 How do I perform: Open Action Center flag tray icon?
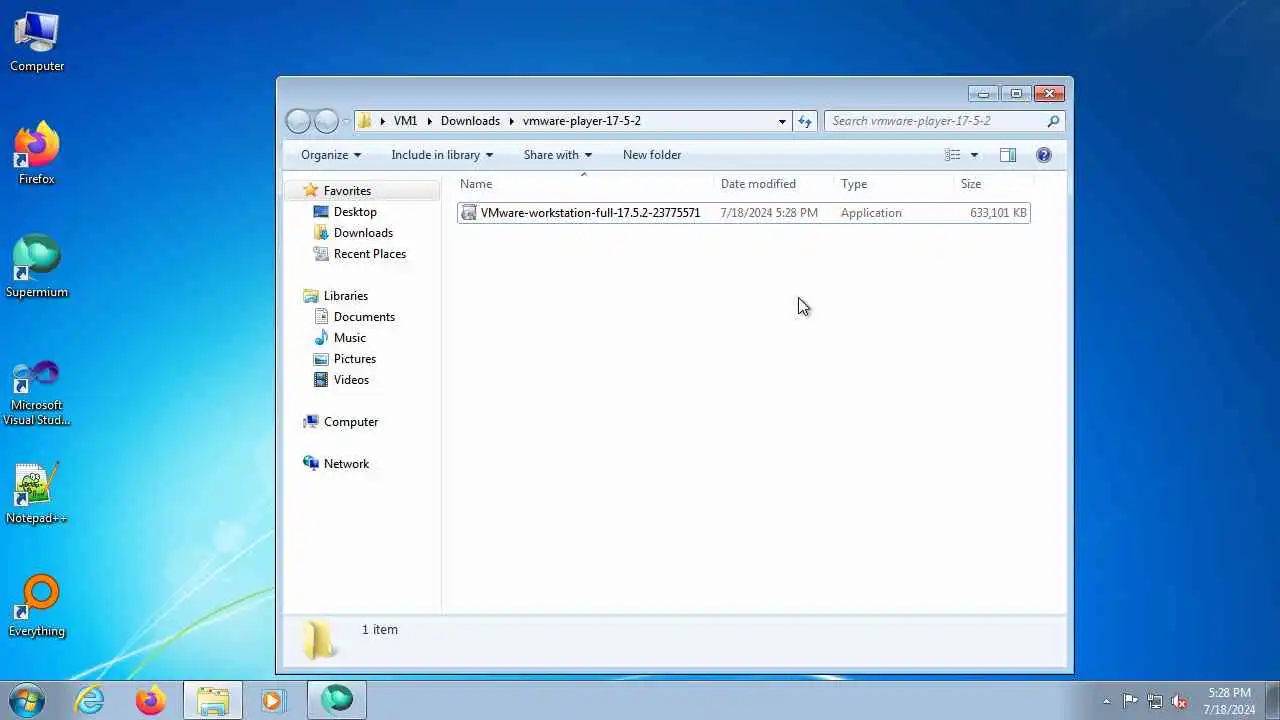(x=1130, y=701)
